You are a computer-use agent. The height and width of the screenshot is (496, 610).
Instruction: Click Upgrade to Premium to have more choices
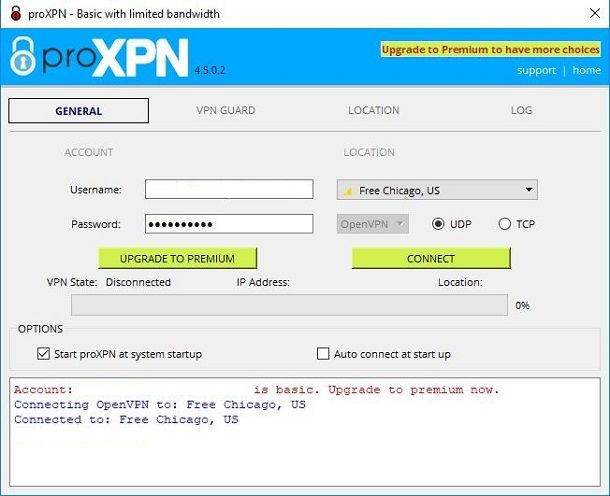pos(491,49)
